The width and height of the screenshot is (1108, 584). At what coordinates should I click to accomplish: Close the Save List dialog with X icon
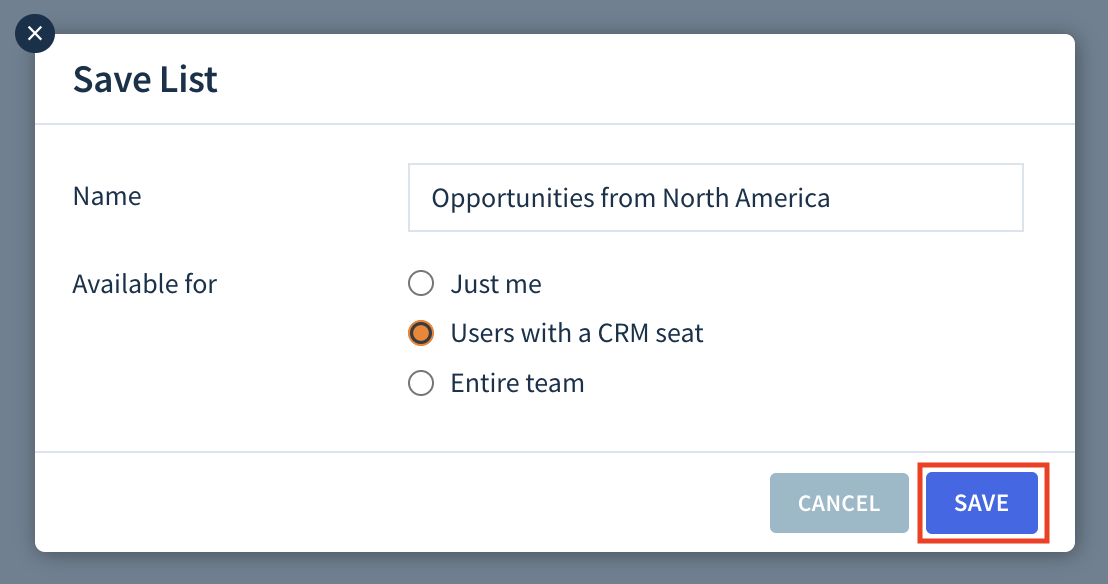(x=35, y=33)
